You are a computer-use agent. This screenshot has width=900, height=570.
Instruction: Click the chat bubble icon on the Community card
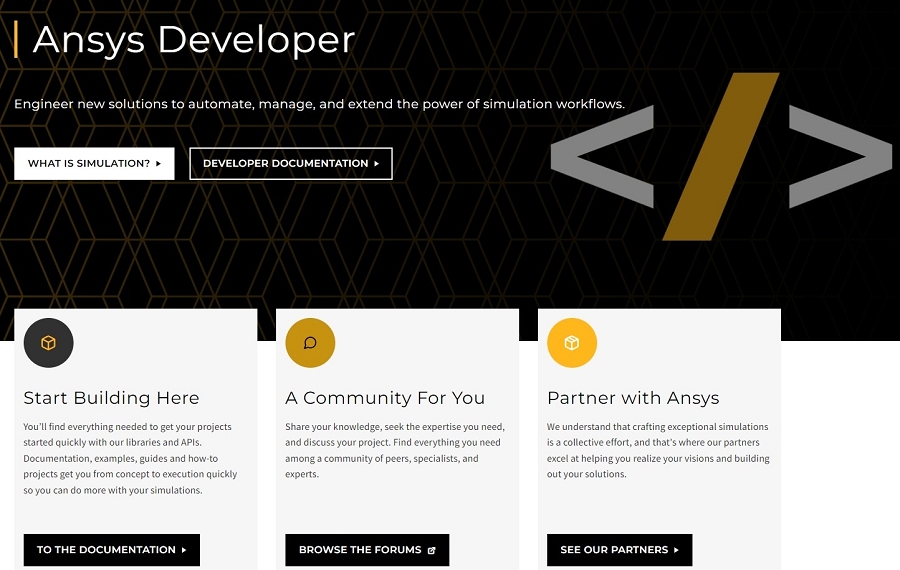tap(310, 343)
